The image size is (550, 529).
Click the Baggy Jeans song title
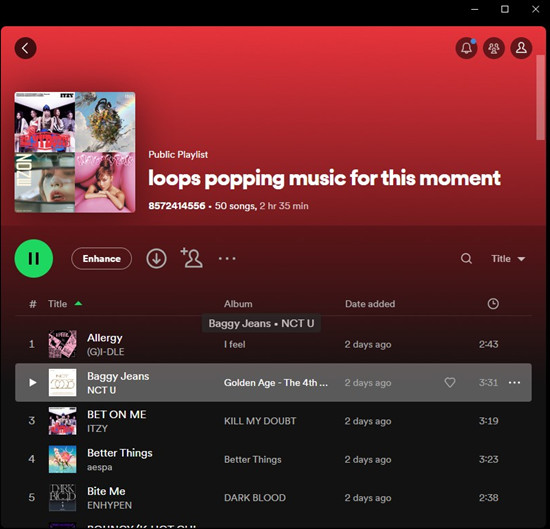[118, 376]
